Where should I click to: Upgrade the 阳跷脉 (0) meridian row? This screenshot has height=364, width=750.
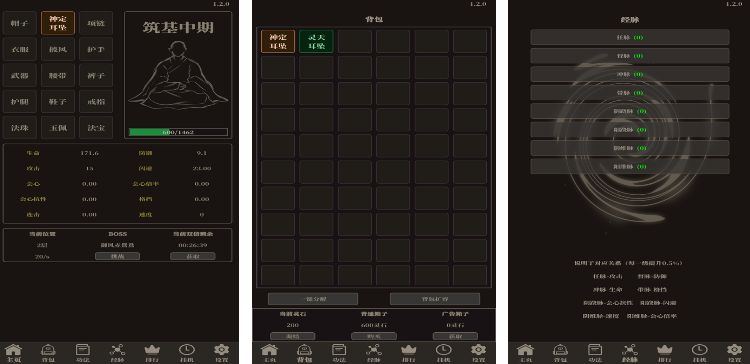[x=630, y=130]
